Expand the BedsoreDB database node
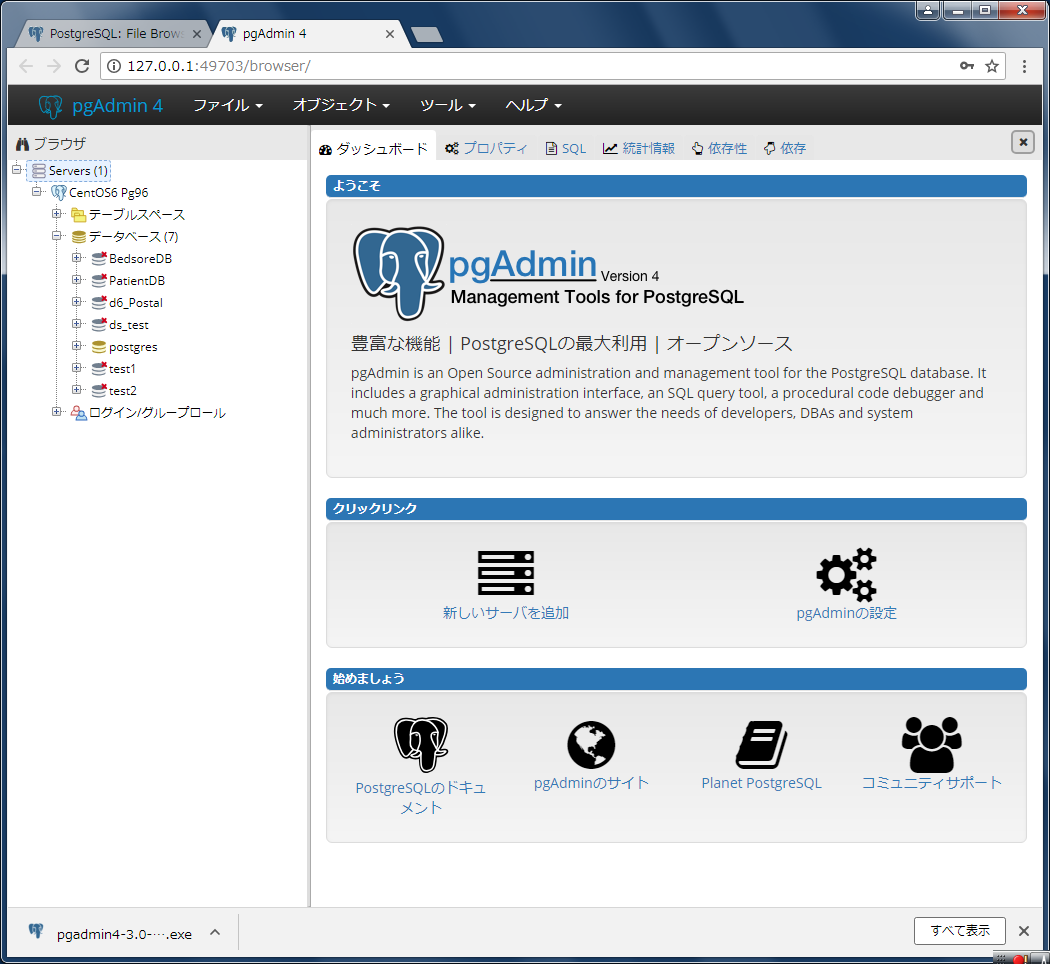The height and width of the screenshot is (964, 1050). click(x=77, y=258)
